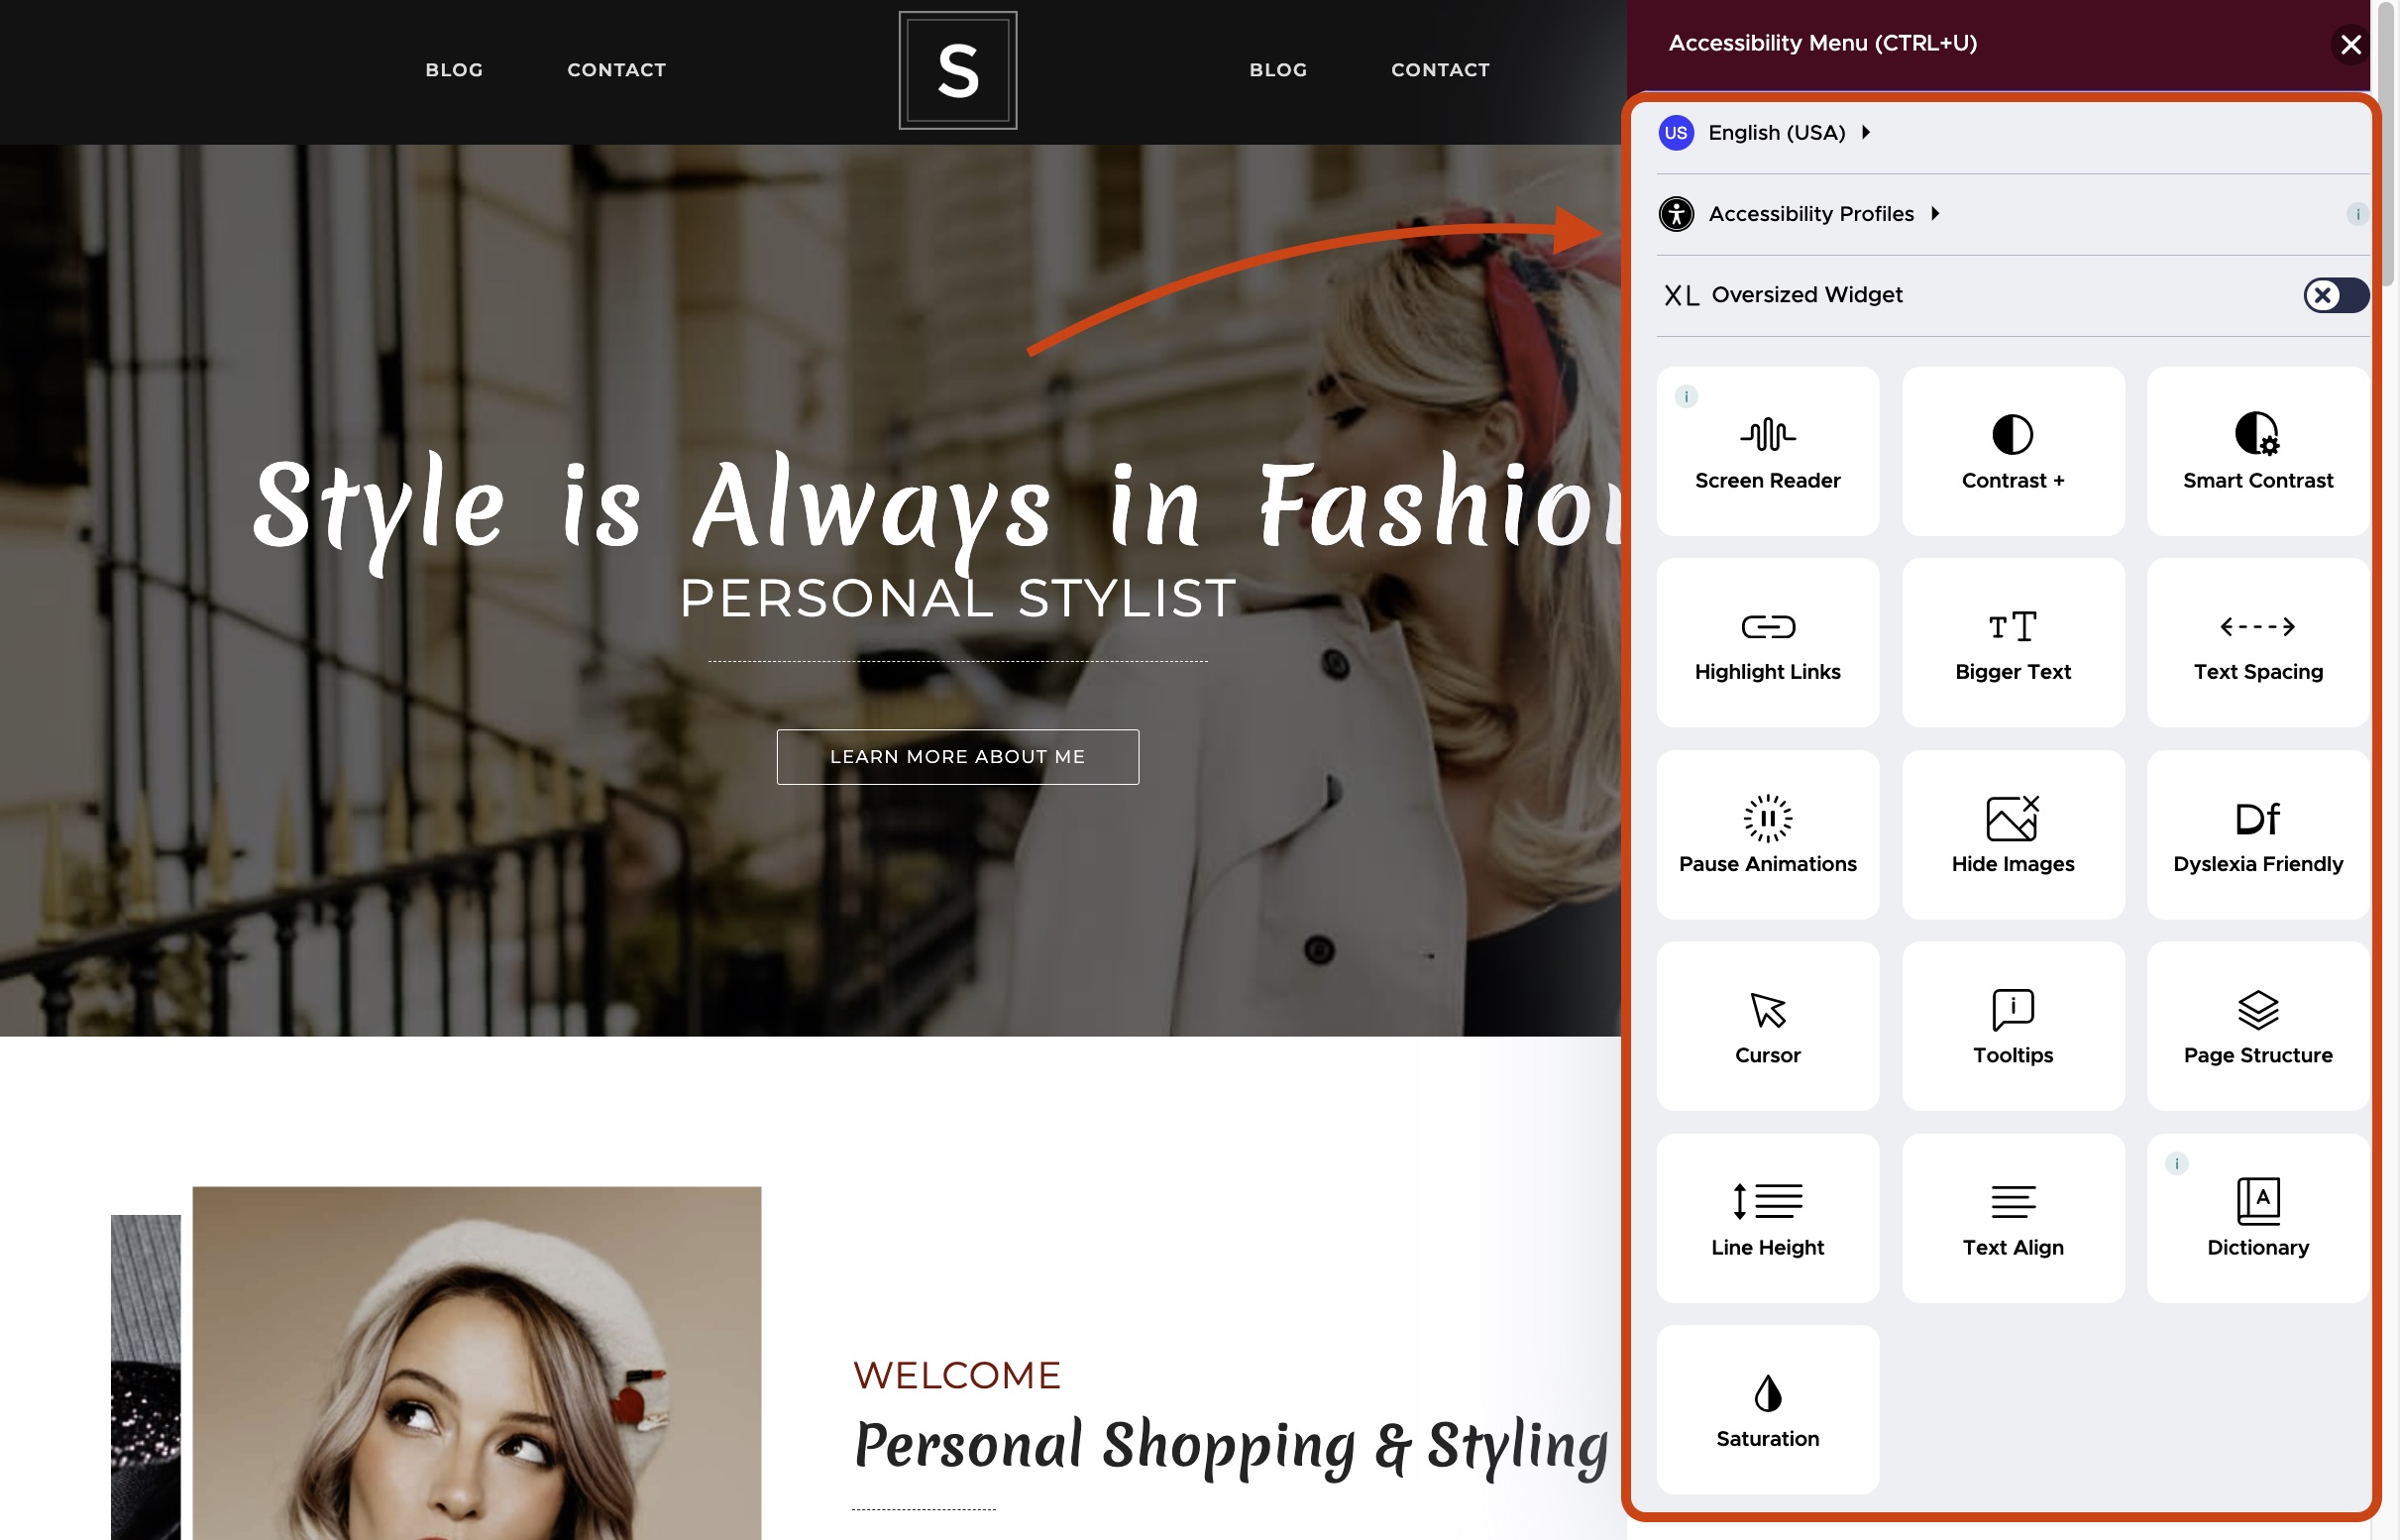Image resolution: width=2400 pixels, height=1540 pixels.
Task: Select Text Align option
Action: [2012, 1218]
